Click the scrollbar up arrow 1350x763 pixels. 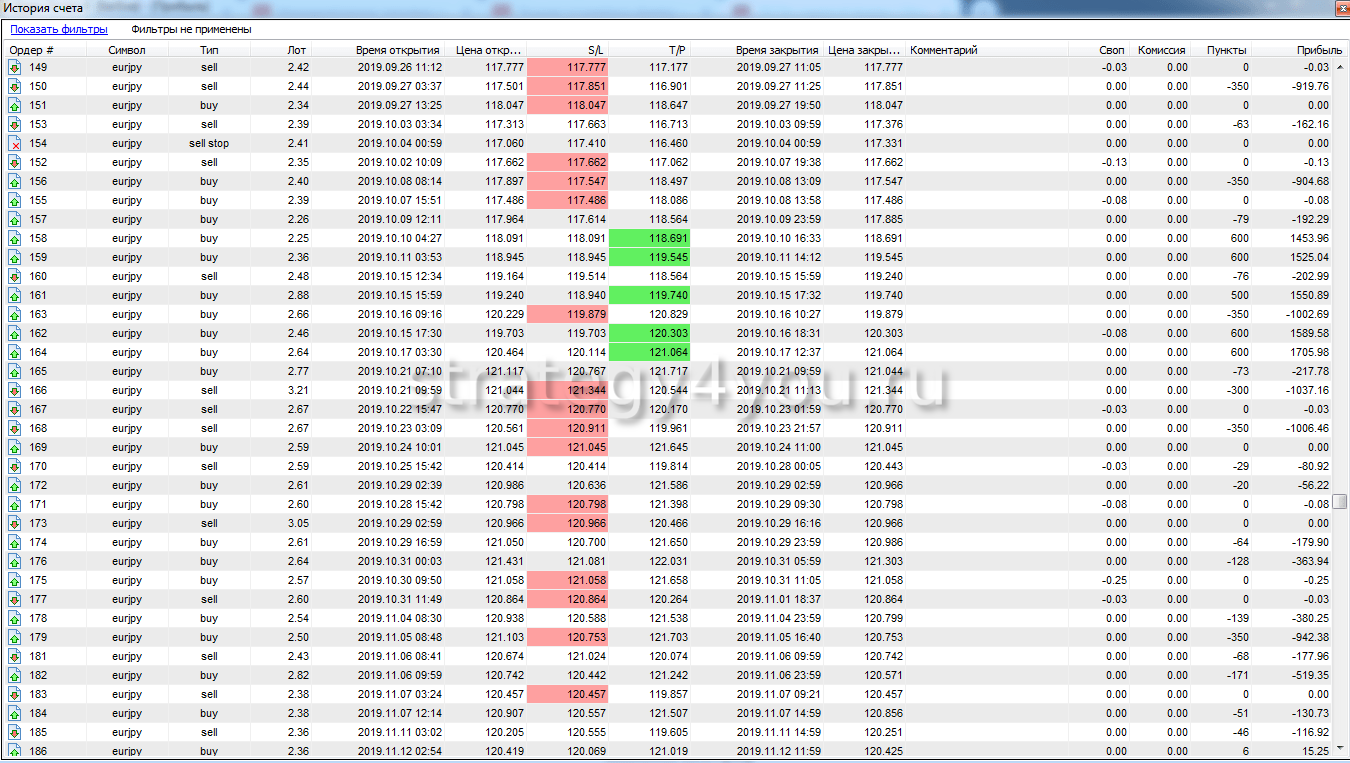point(1341,66)
